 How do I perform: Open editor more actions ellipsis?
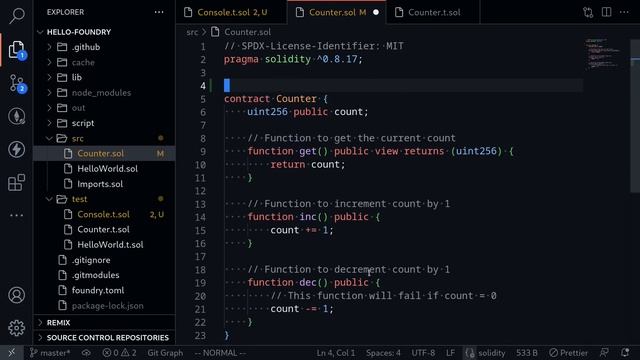(x=624, y=12)
